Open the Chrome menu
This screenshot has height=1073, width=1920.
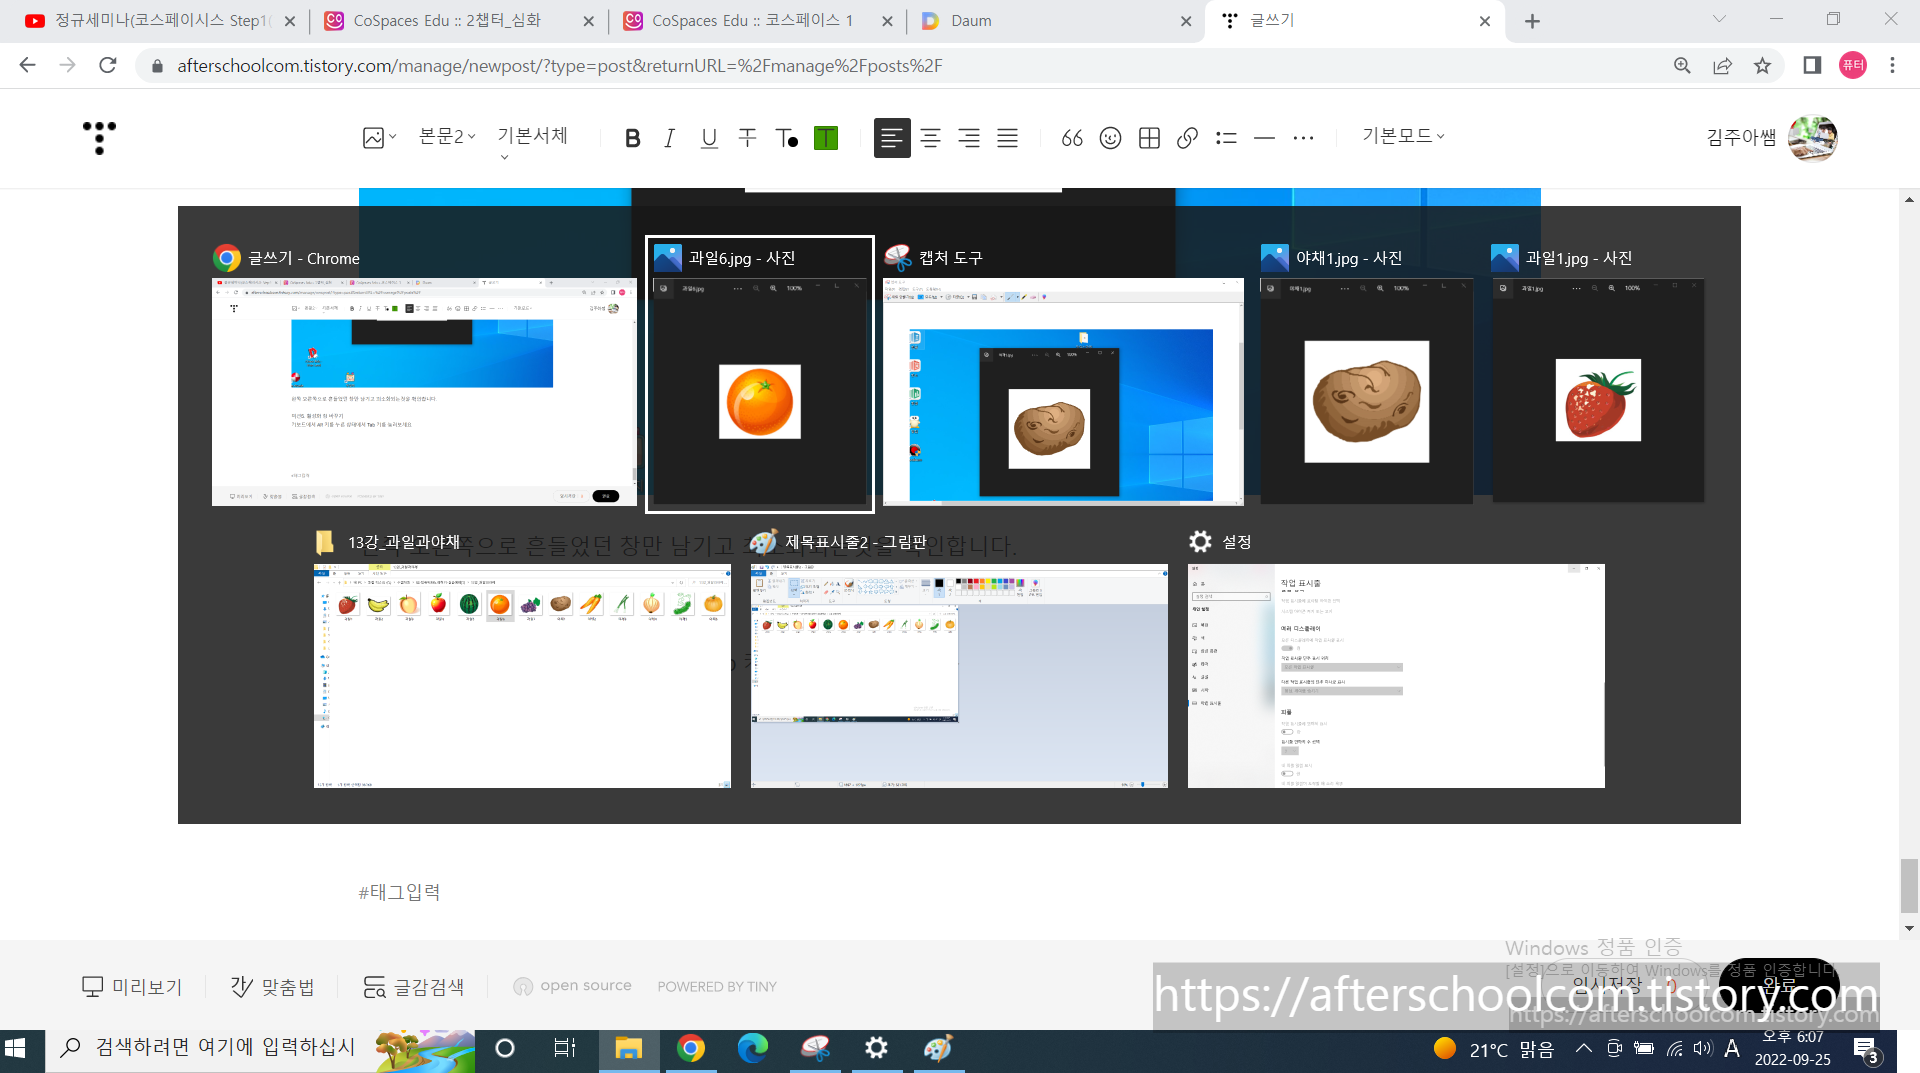[1892, 65]
